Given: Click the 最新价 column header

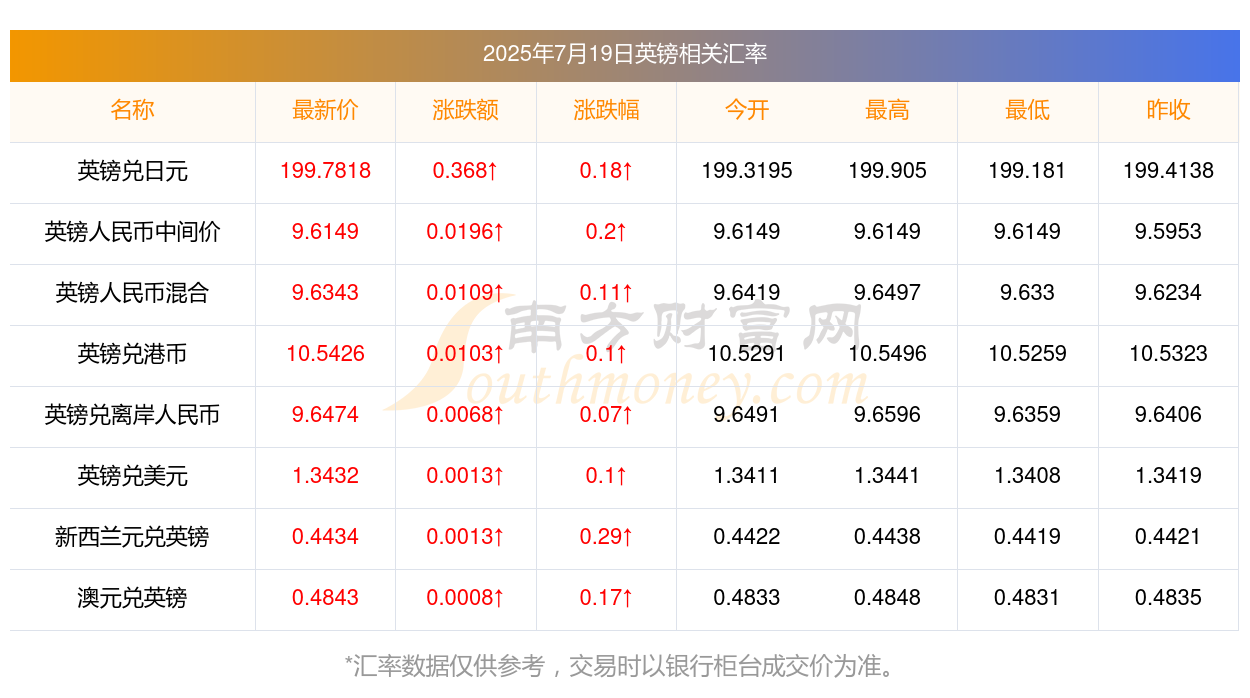Looking at the screenshot, I should click(x=325, y=110).
